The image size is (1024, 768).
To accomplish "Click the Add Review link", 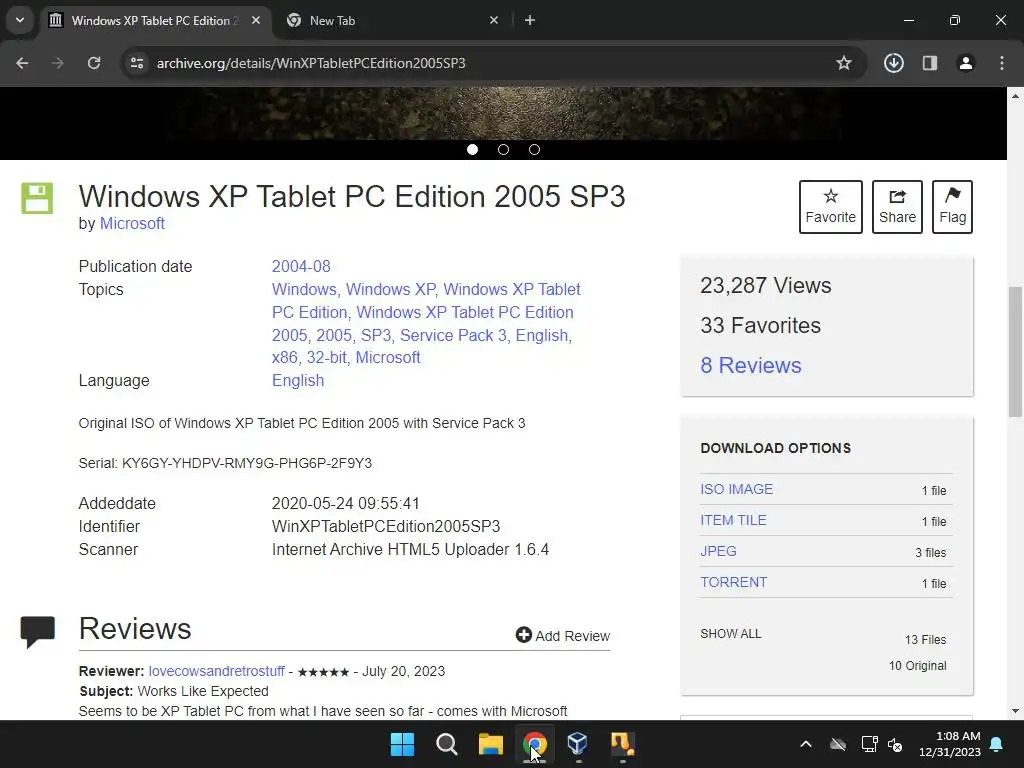I will 563,635.
